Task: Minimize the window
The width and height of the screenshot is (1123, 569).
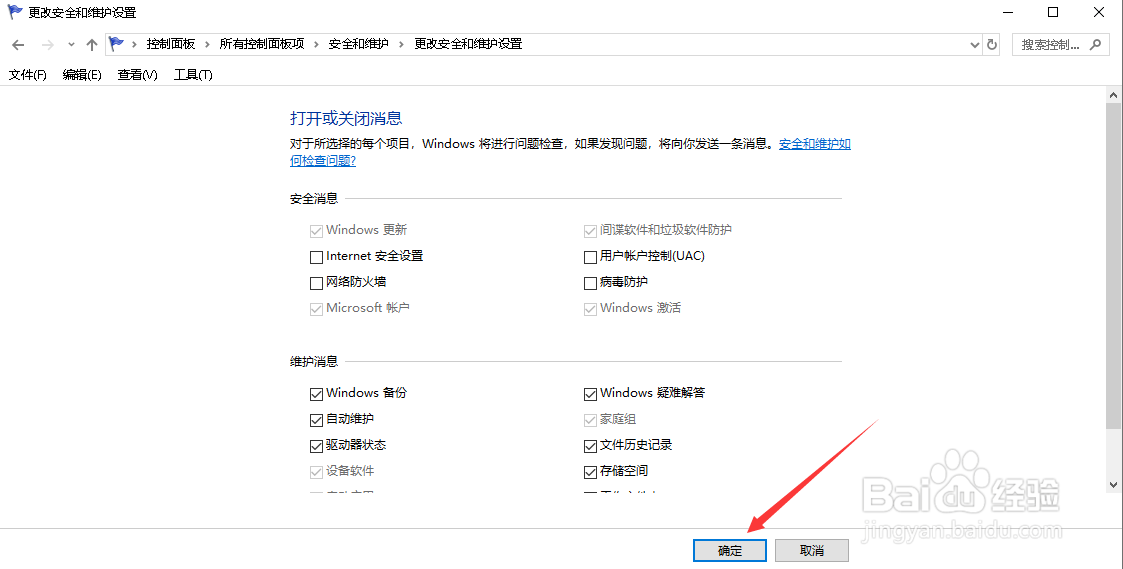Action: click(1008, 12)
